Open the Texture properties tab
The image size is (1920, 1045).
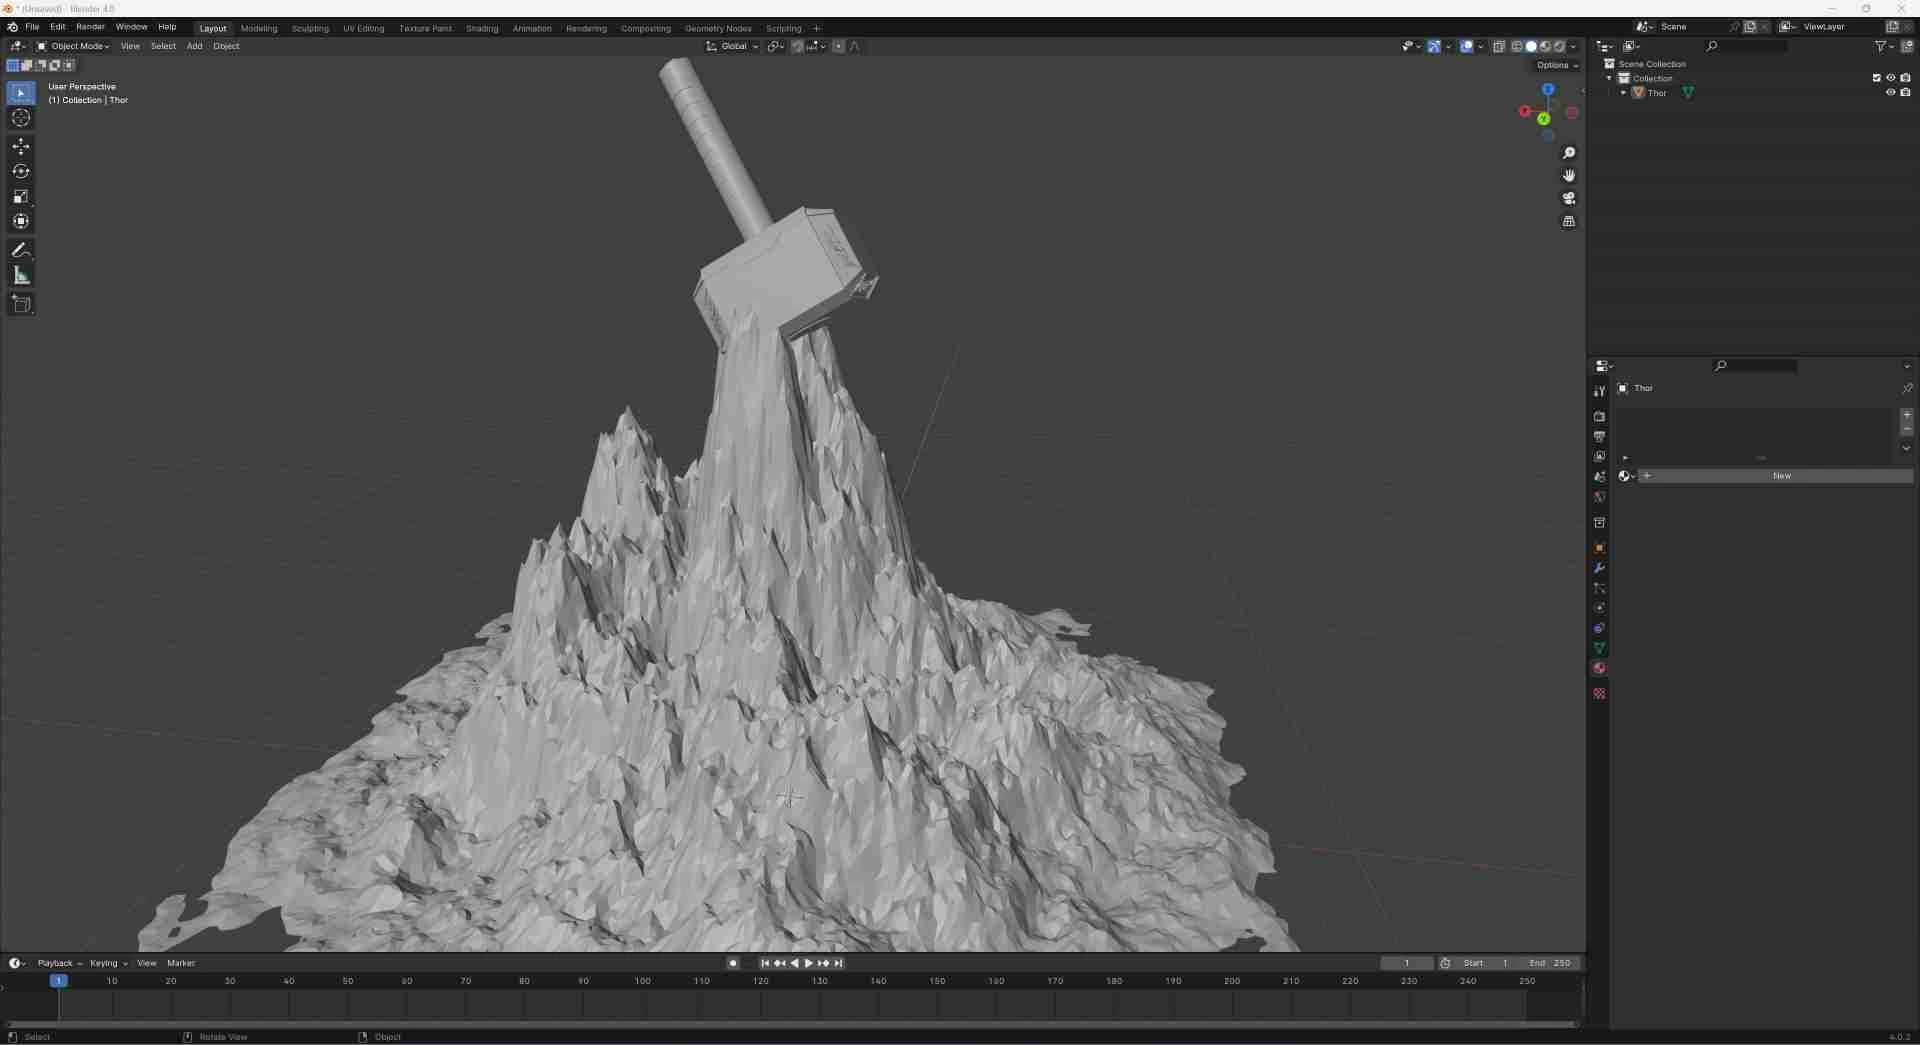click(x=1599, y=694)
